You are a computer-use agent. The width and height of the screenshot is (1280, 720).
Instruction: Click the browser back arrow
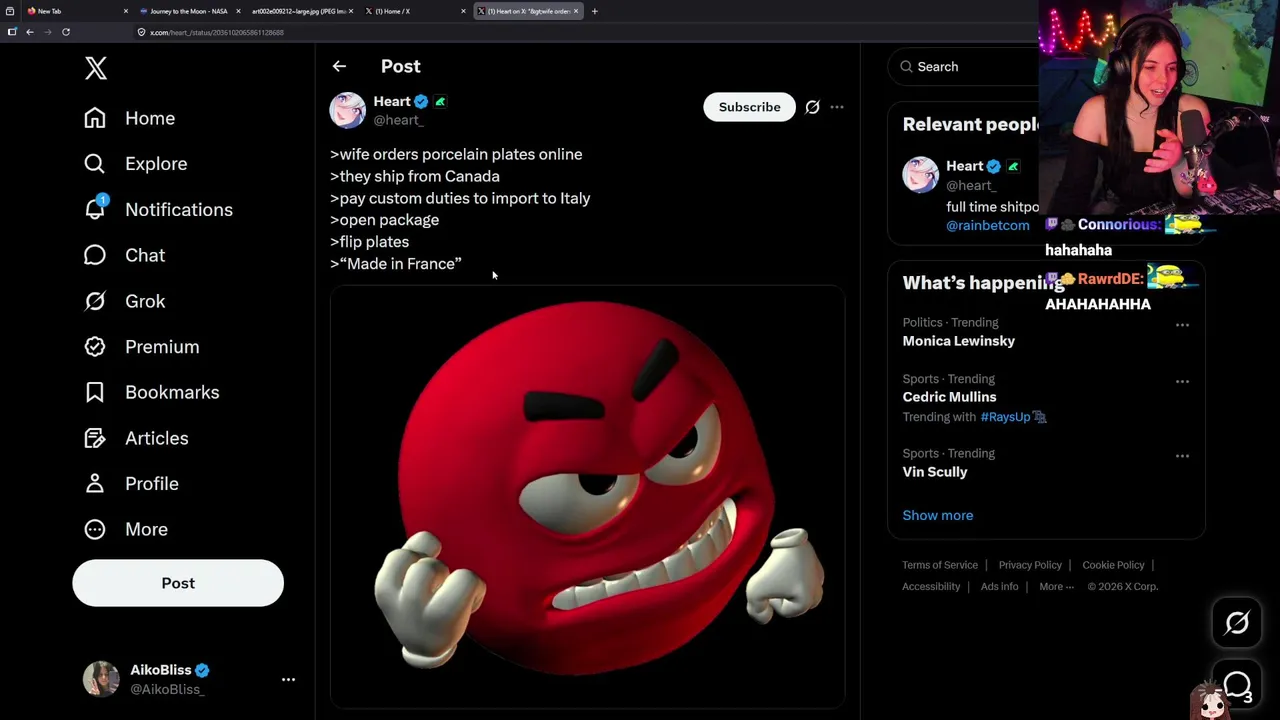tap(30, 32)
